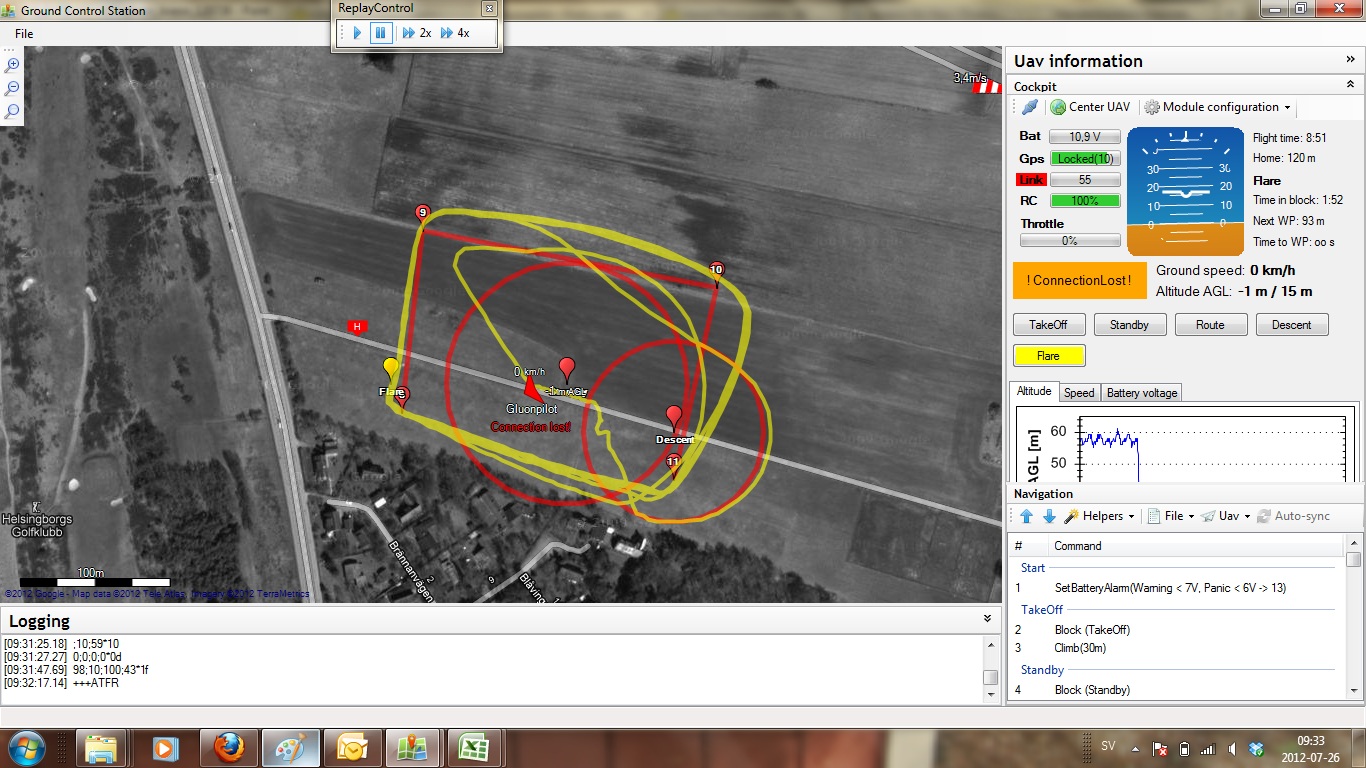
Task: Click the volume speaker tray icon
Action: click(x=1233, y=748)
